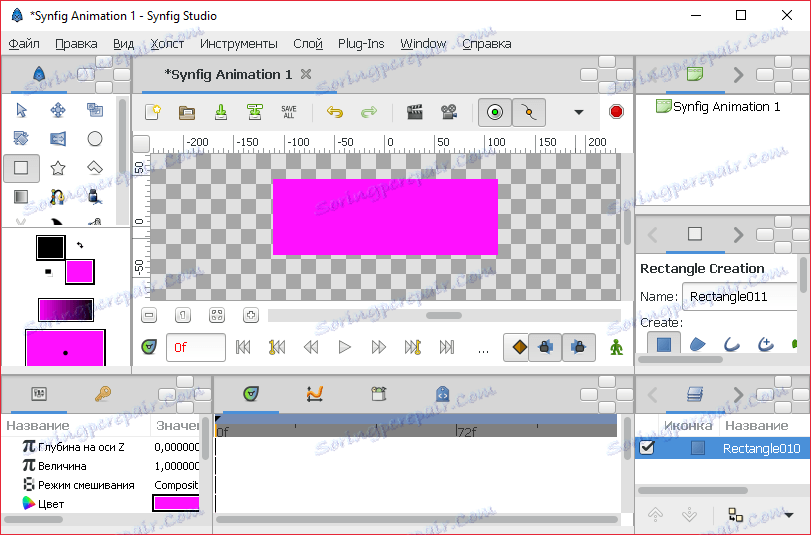This screenshot has width=811, height=535.
Task: Zoom in on the canvas
Action: pos(251,315)
